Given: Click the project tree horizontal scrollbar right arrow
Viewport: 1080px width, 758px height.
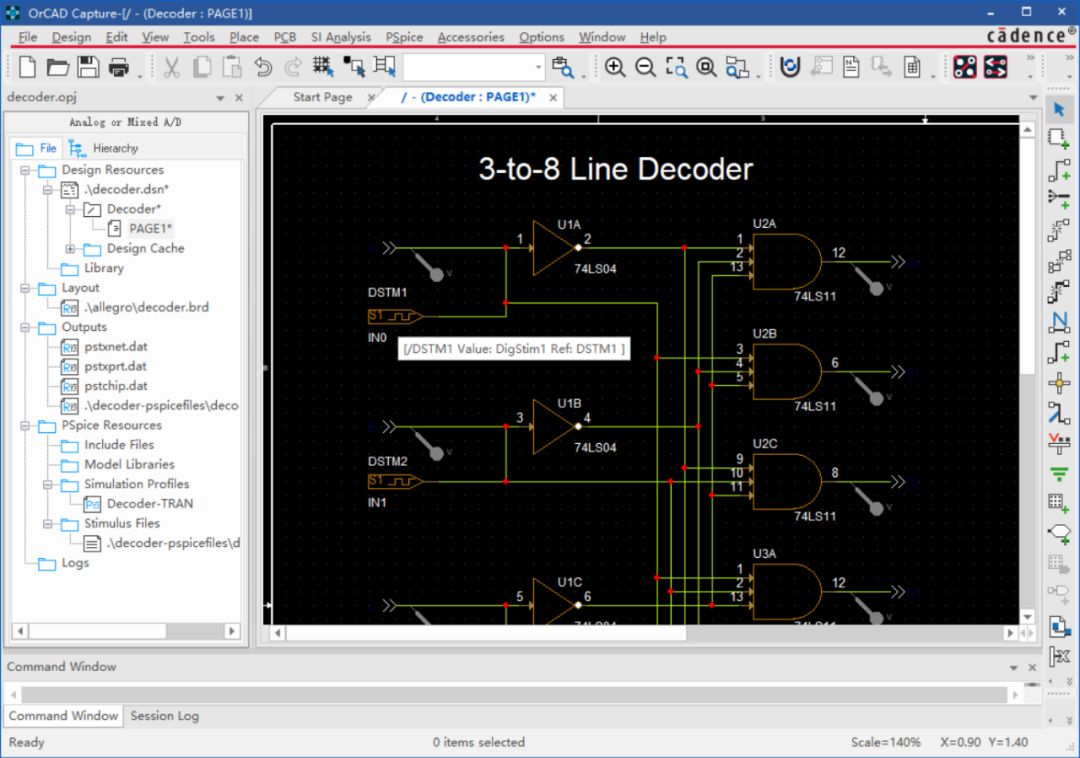Looking at the screenshot, I should click(x=232, y=631).
